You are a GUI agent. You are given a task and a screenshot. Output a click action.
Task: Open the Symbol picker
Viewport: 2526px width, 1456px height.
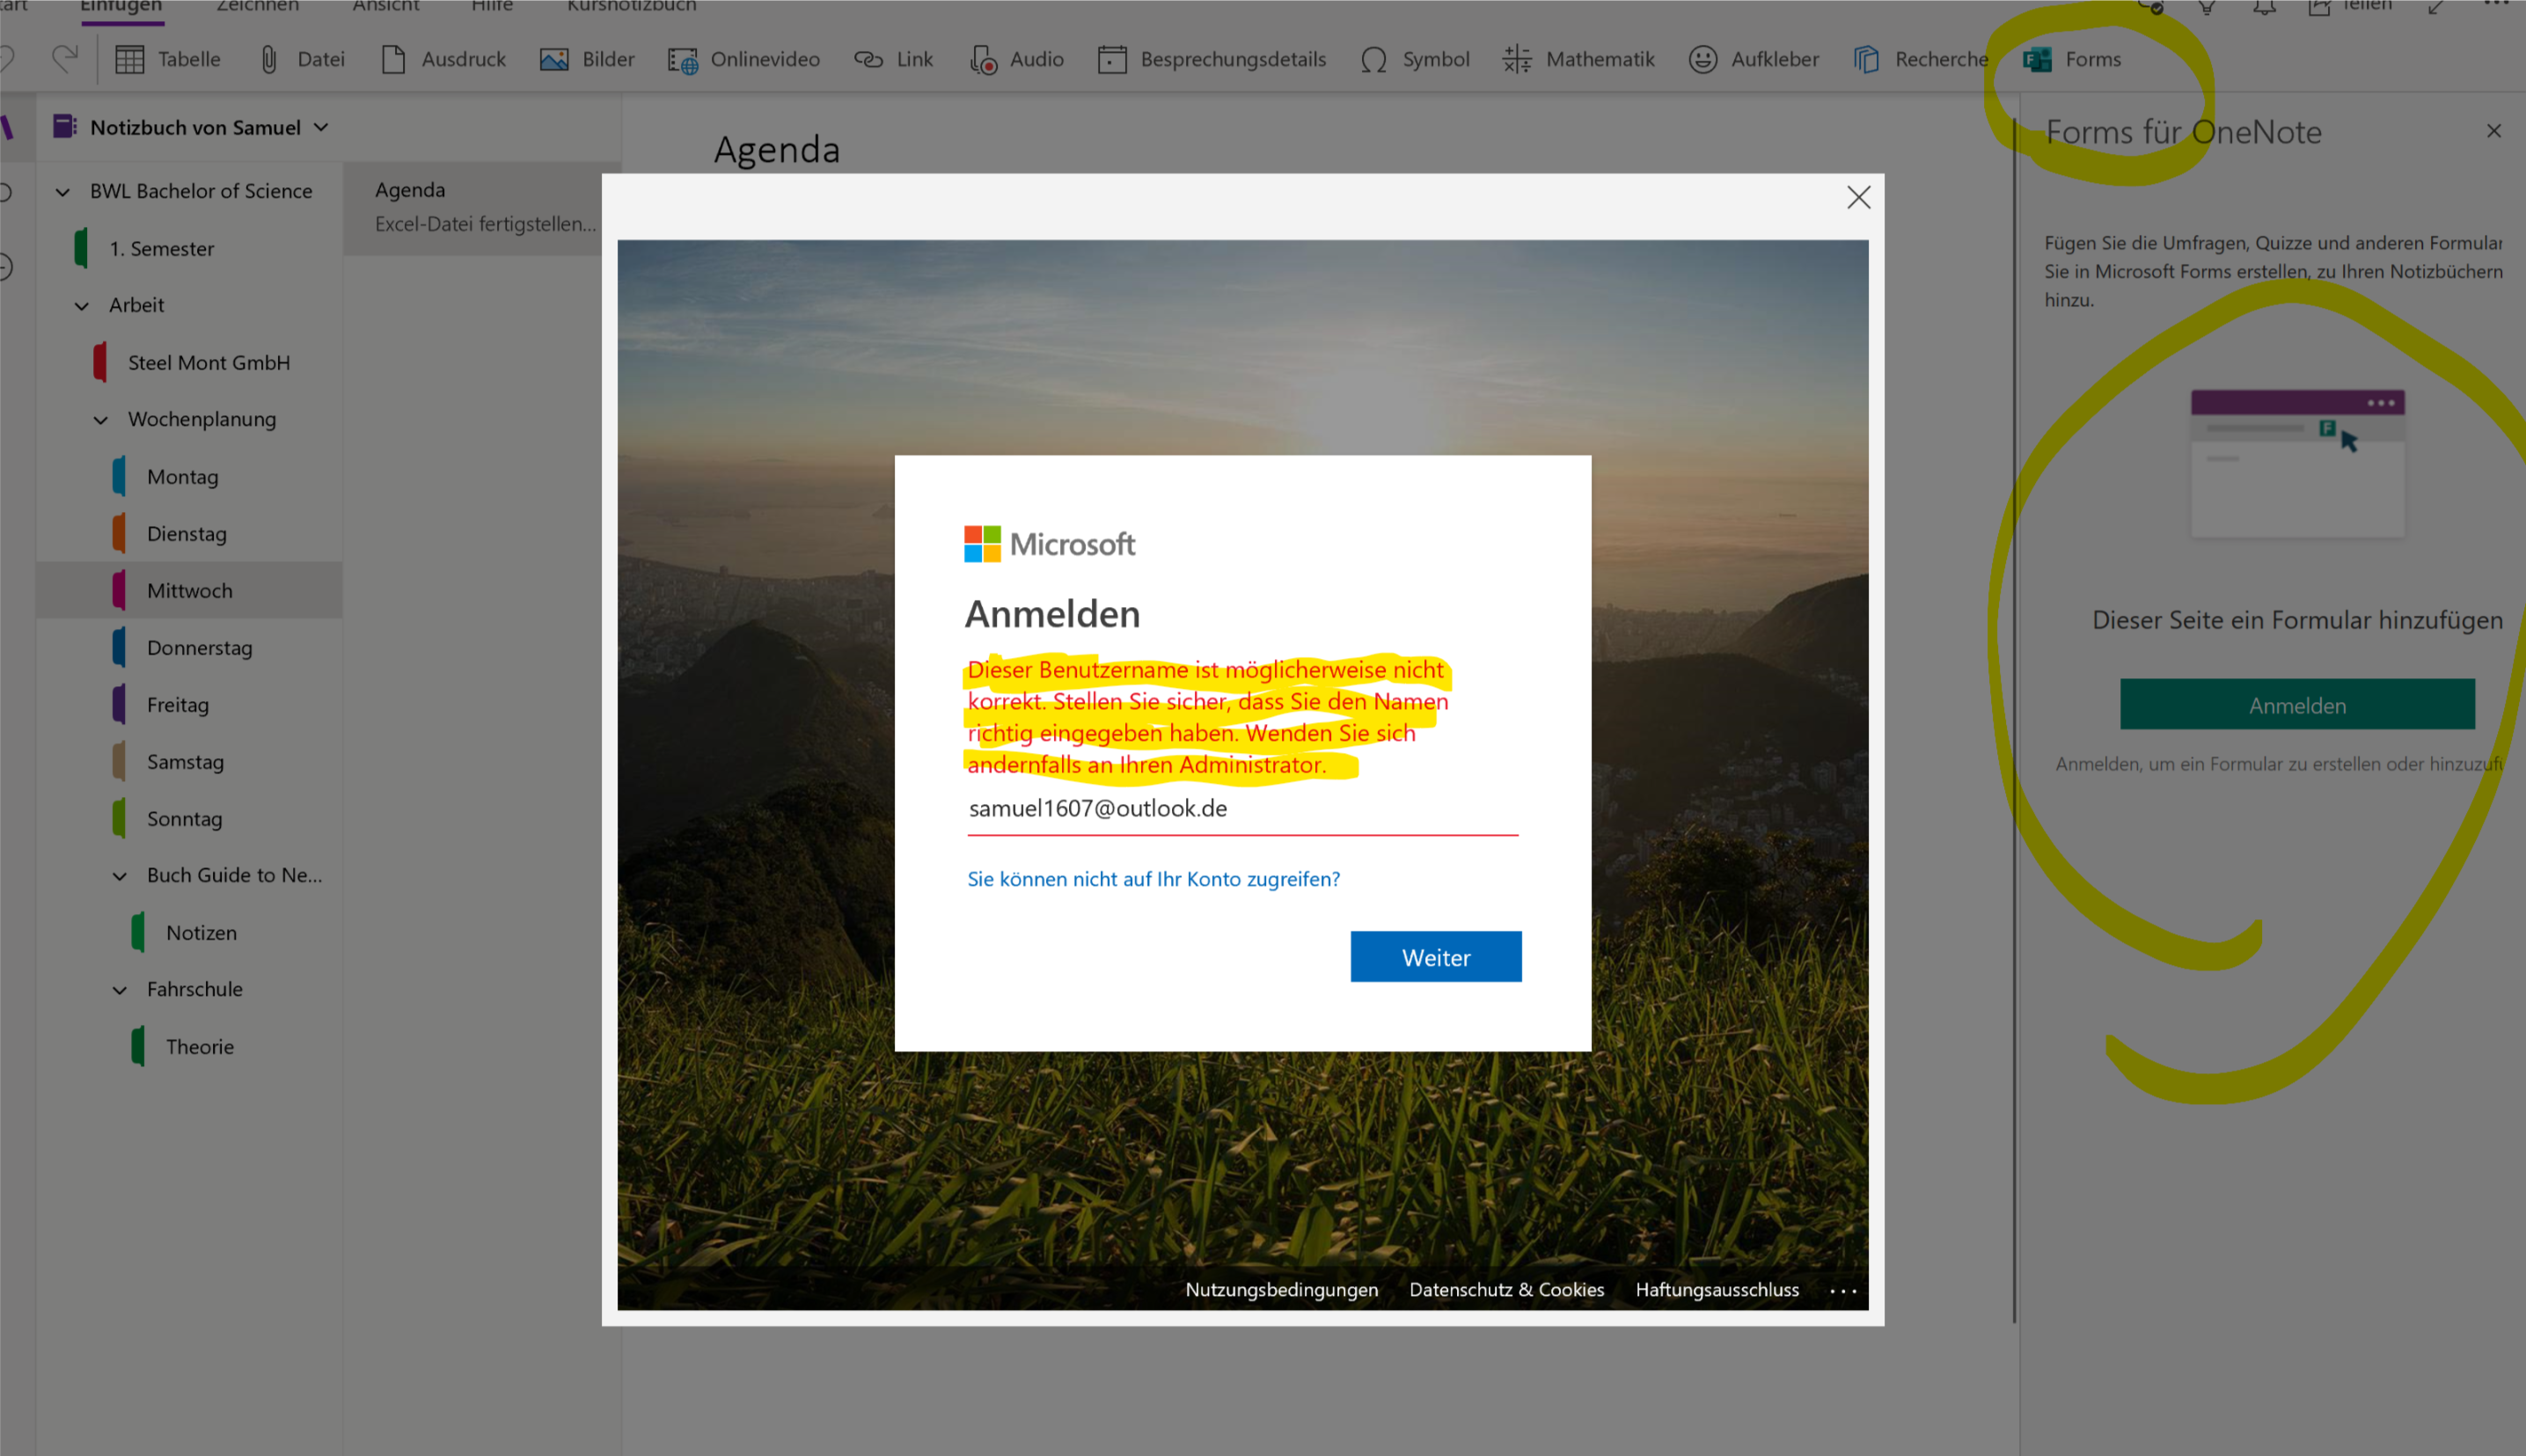[1414, 59]
